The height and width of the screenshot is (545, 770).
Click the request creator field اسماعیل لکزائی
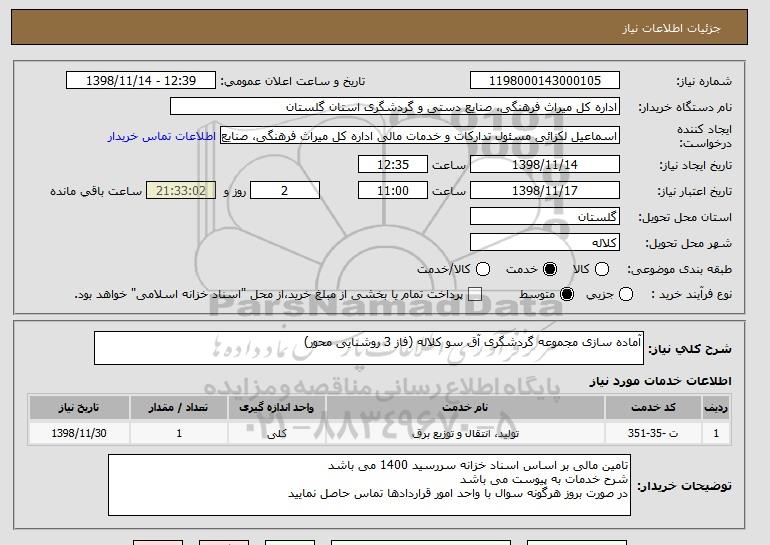tap(420, 136)
